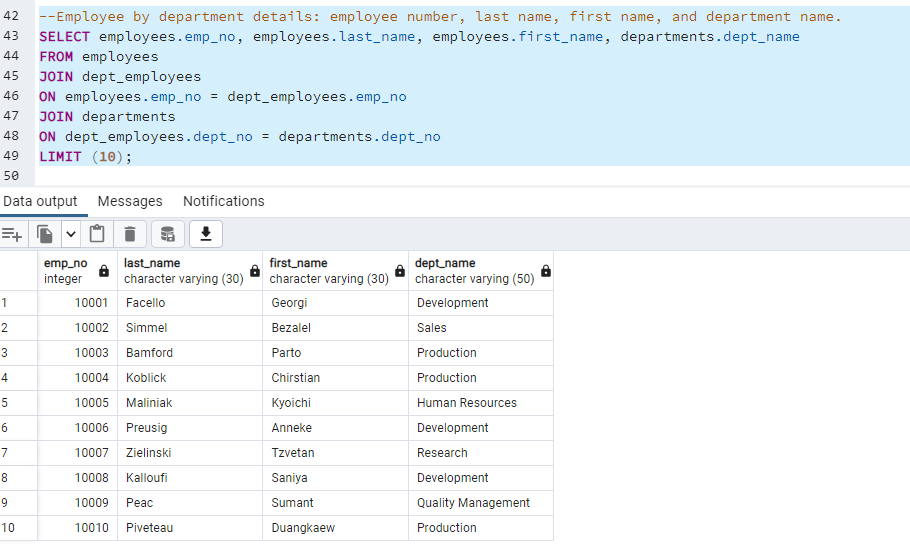910x548 pixels.
Task: Click the Paste clipboard icon
Action: click(97, 235)
